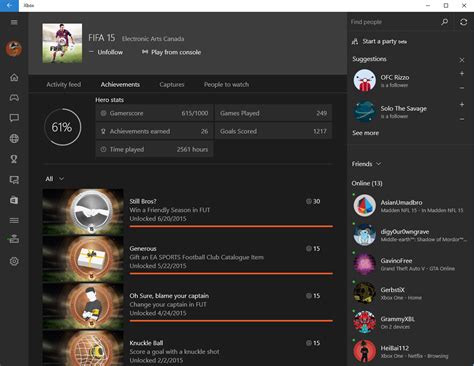This screenshot has width=474, height=366.
Task: Open GerbstiX friend entry
Action: pyautogui.click(x=409, y=293)
